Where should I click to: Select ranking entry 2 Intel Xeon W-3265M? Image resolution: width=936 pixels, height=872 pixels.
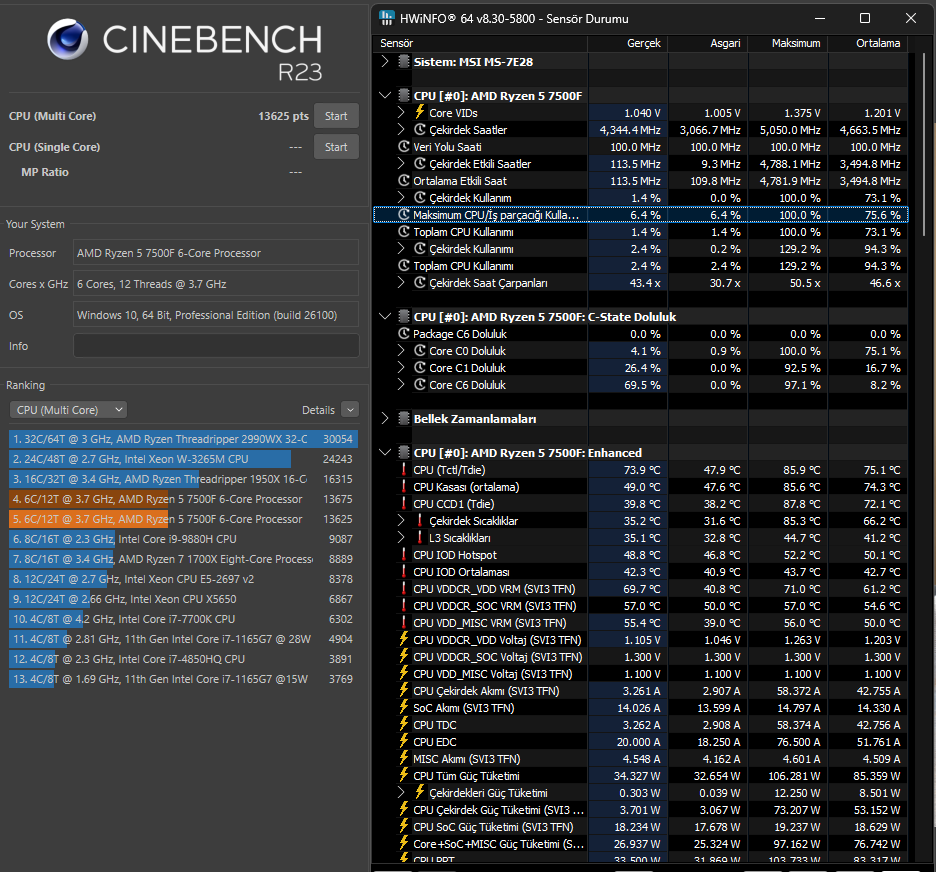click(183, 459)
